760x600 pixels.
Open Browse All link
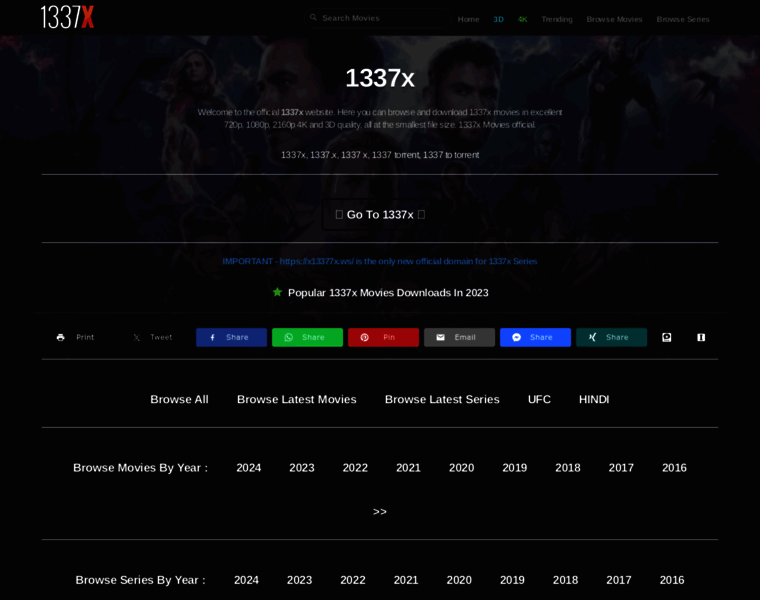[179, 399]
